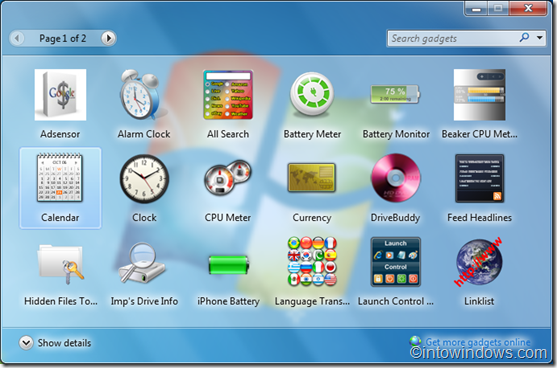The width and height of the screenshot is (557, 368).
Task: Open the search options dropdown arrow
Action: point(539,37)
